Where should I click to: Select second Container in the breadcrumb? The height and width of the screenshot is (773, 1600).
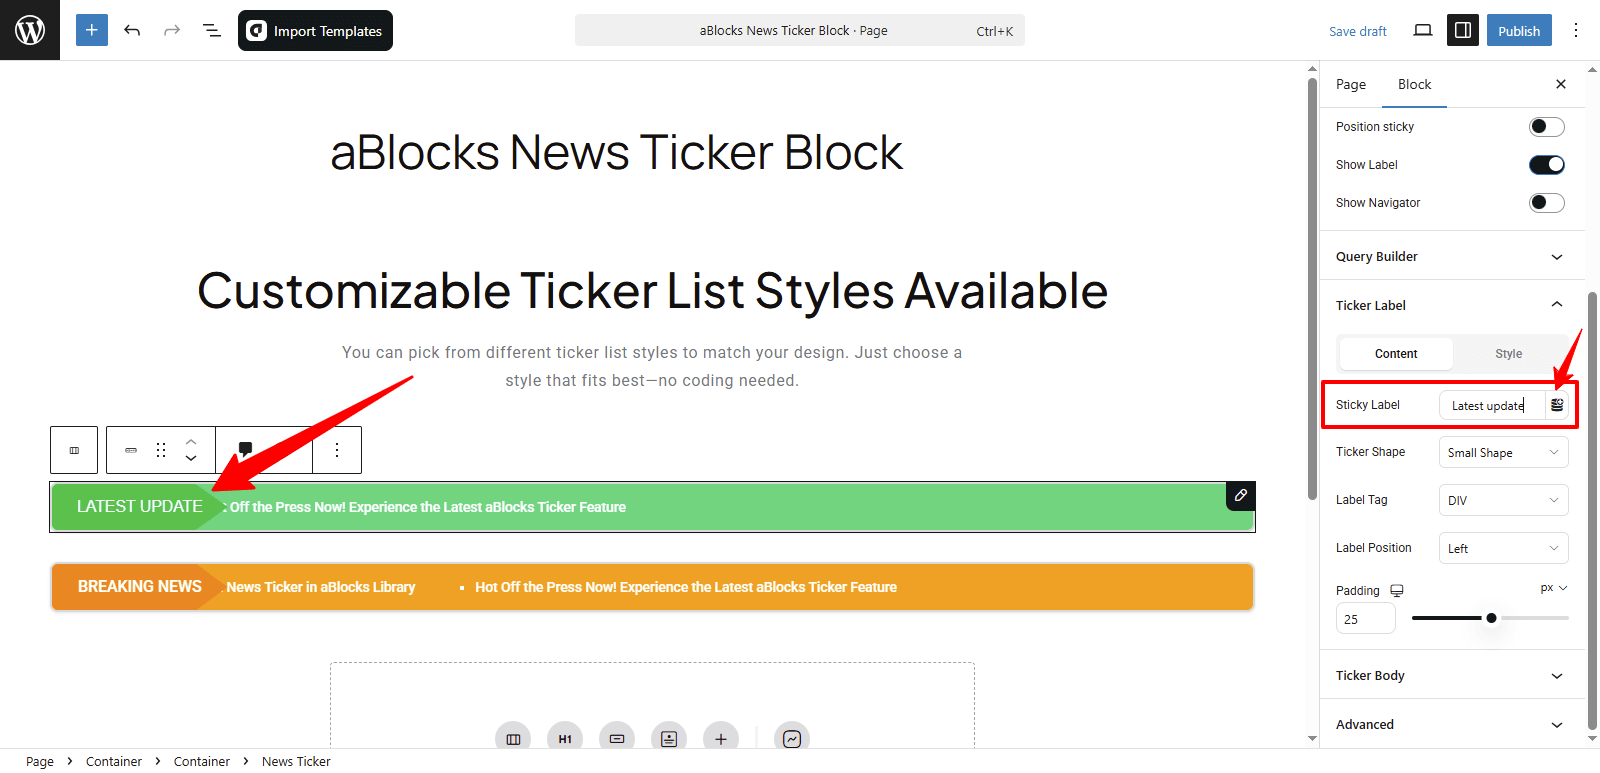202,761
